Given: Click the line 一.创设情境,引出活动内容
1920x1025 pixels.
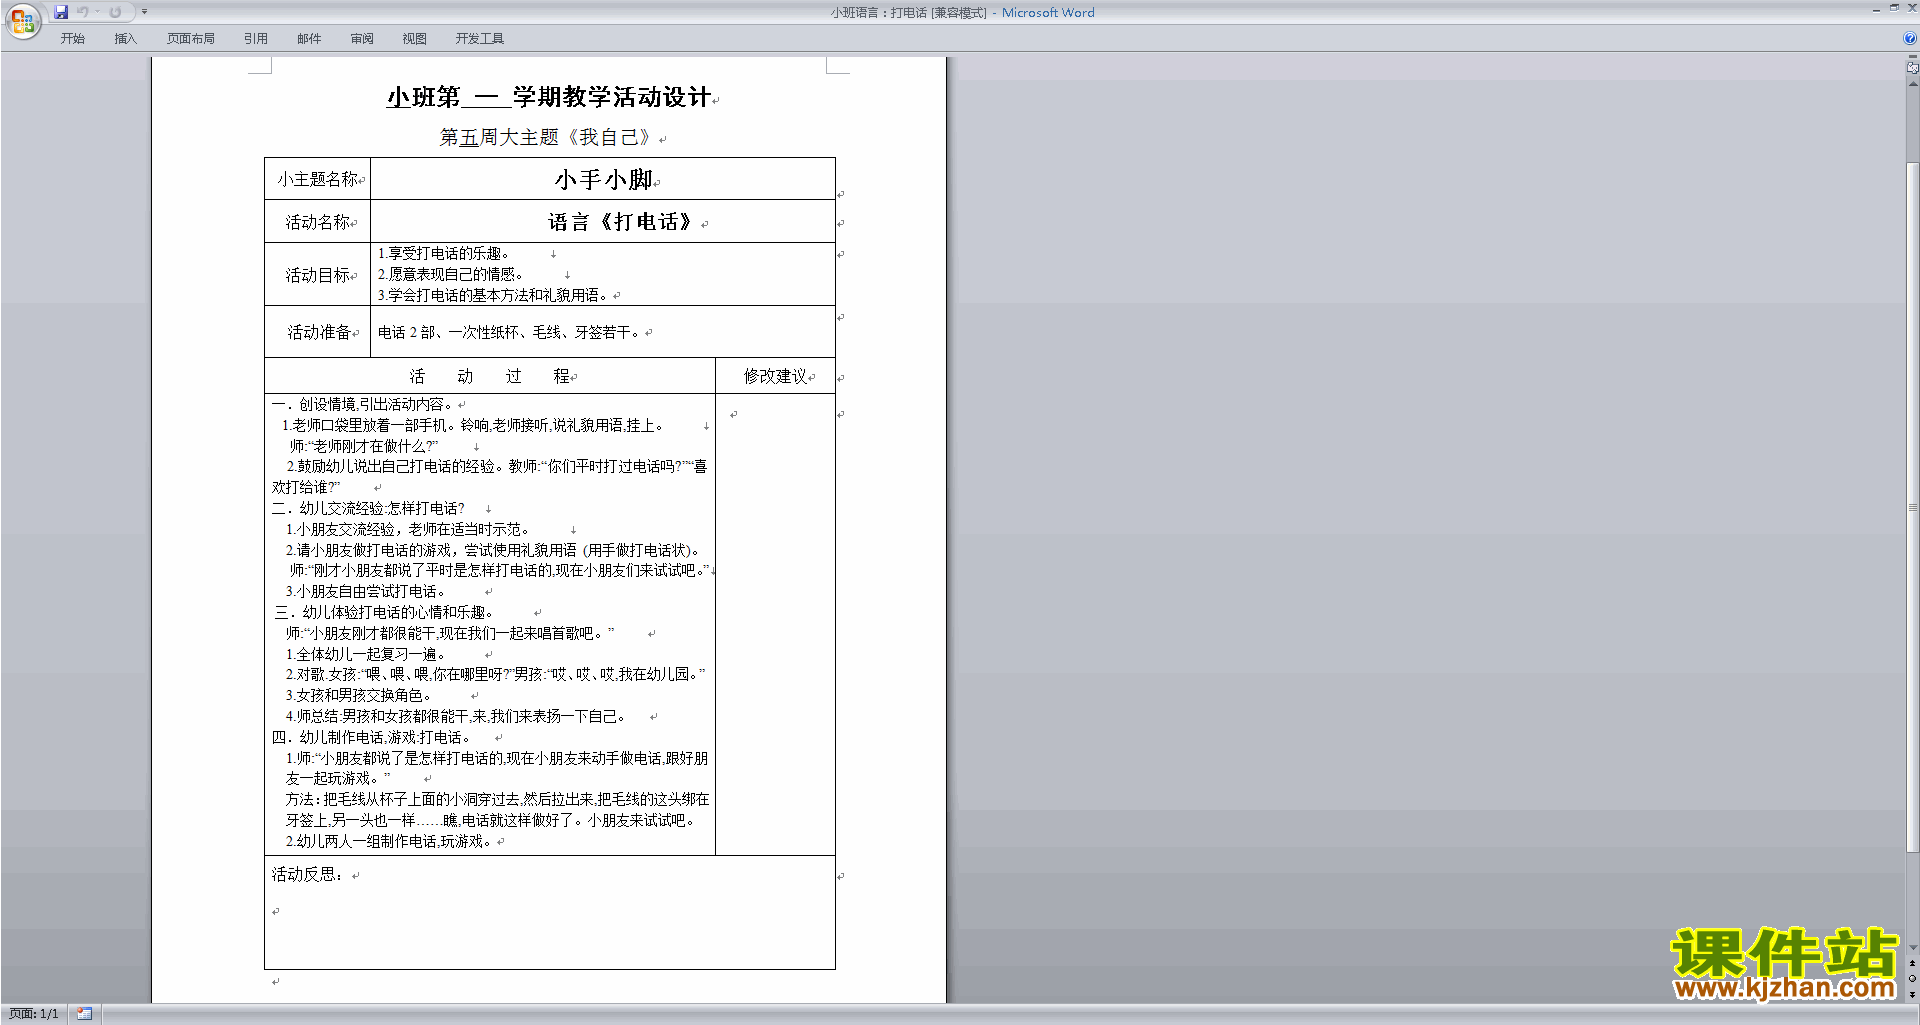Looking at the screenshot, I should point(362,404).
